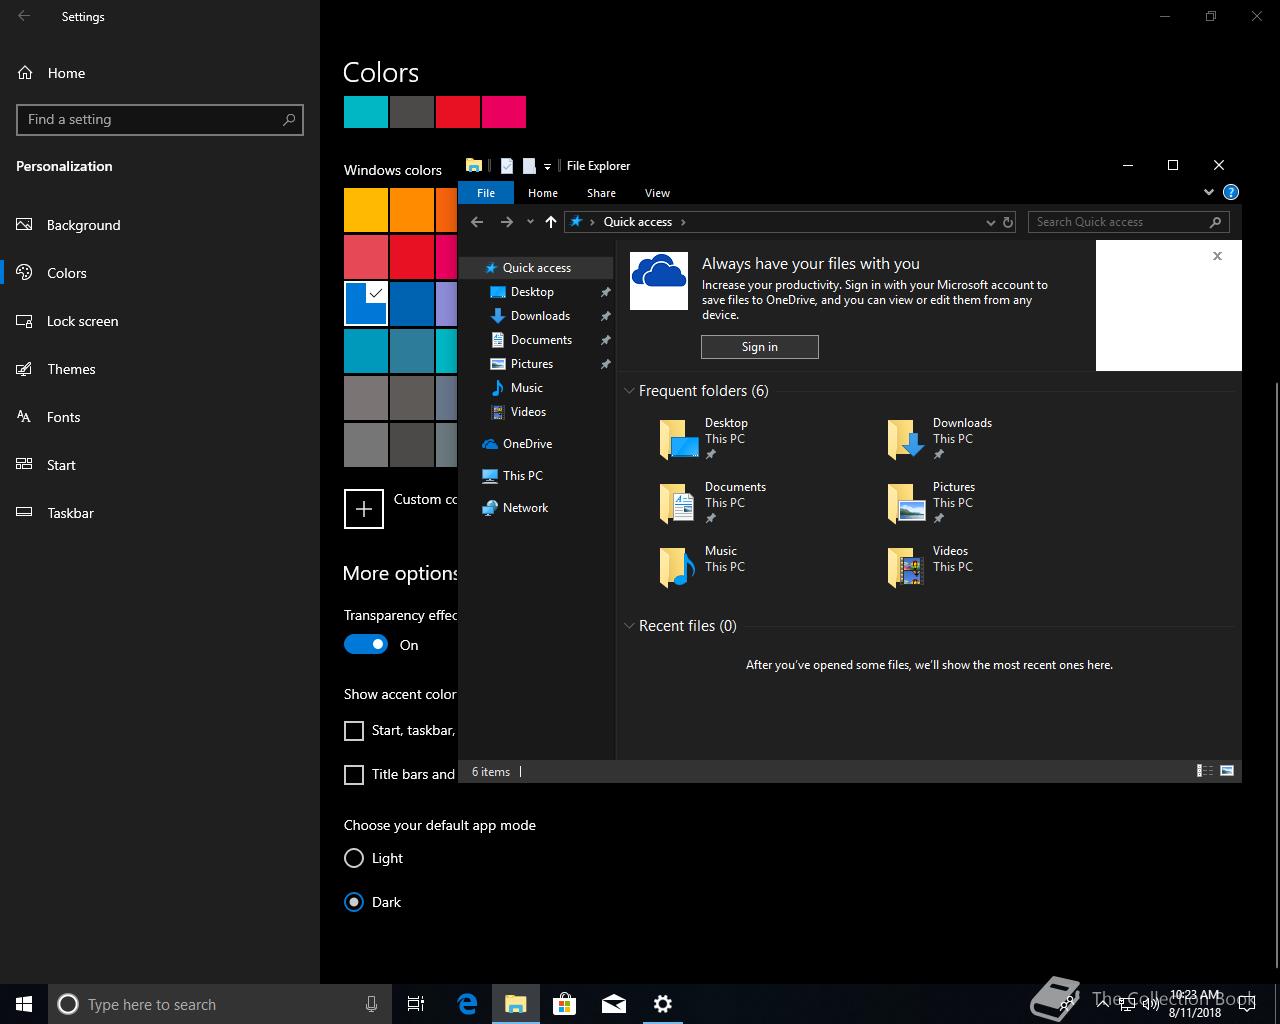Open Microsoft Store from the taskbar
The height and width of the screenshot is (1024, 1280).
[565, 1004]
